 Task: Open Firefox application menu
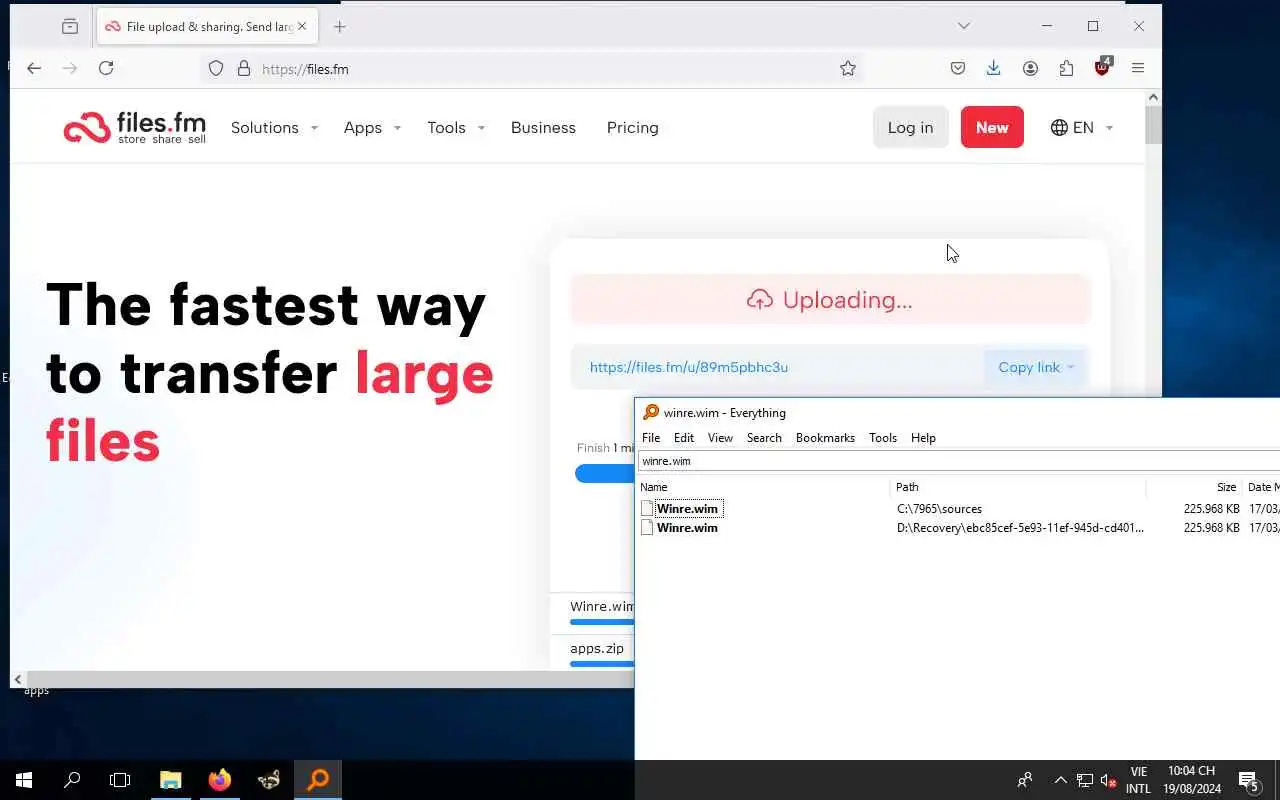[x=1138, y=68]
